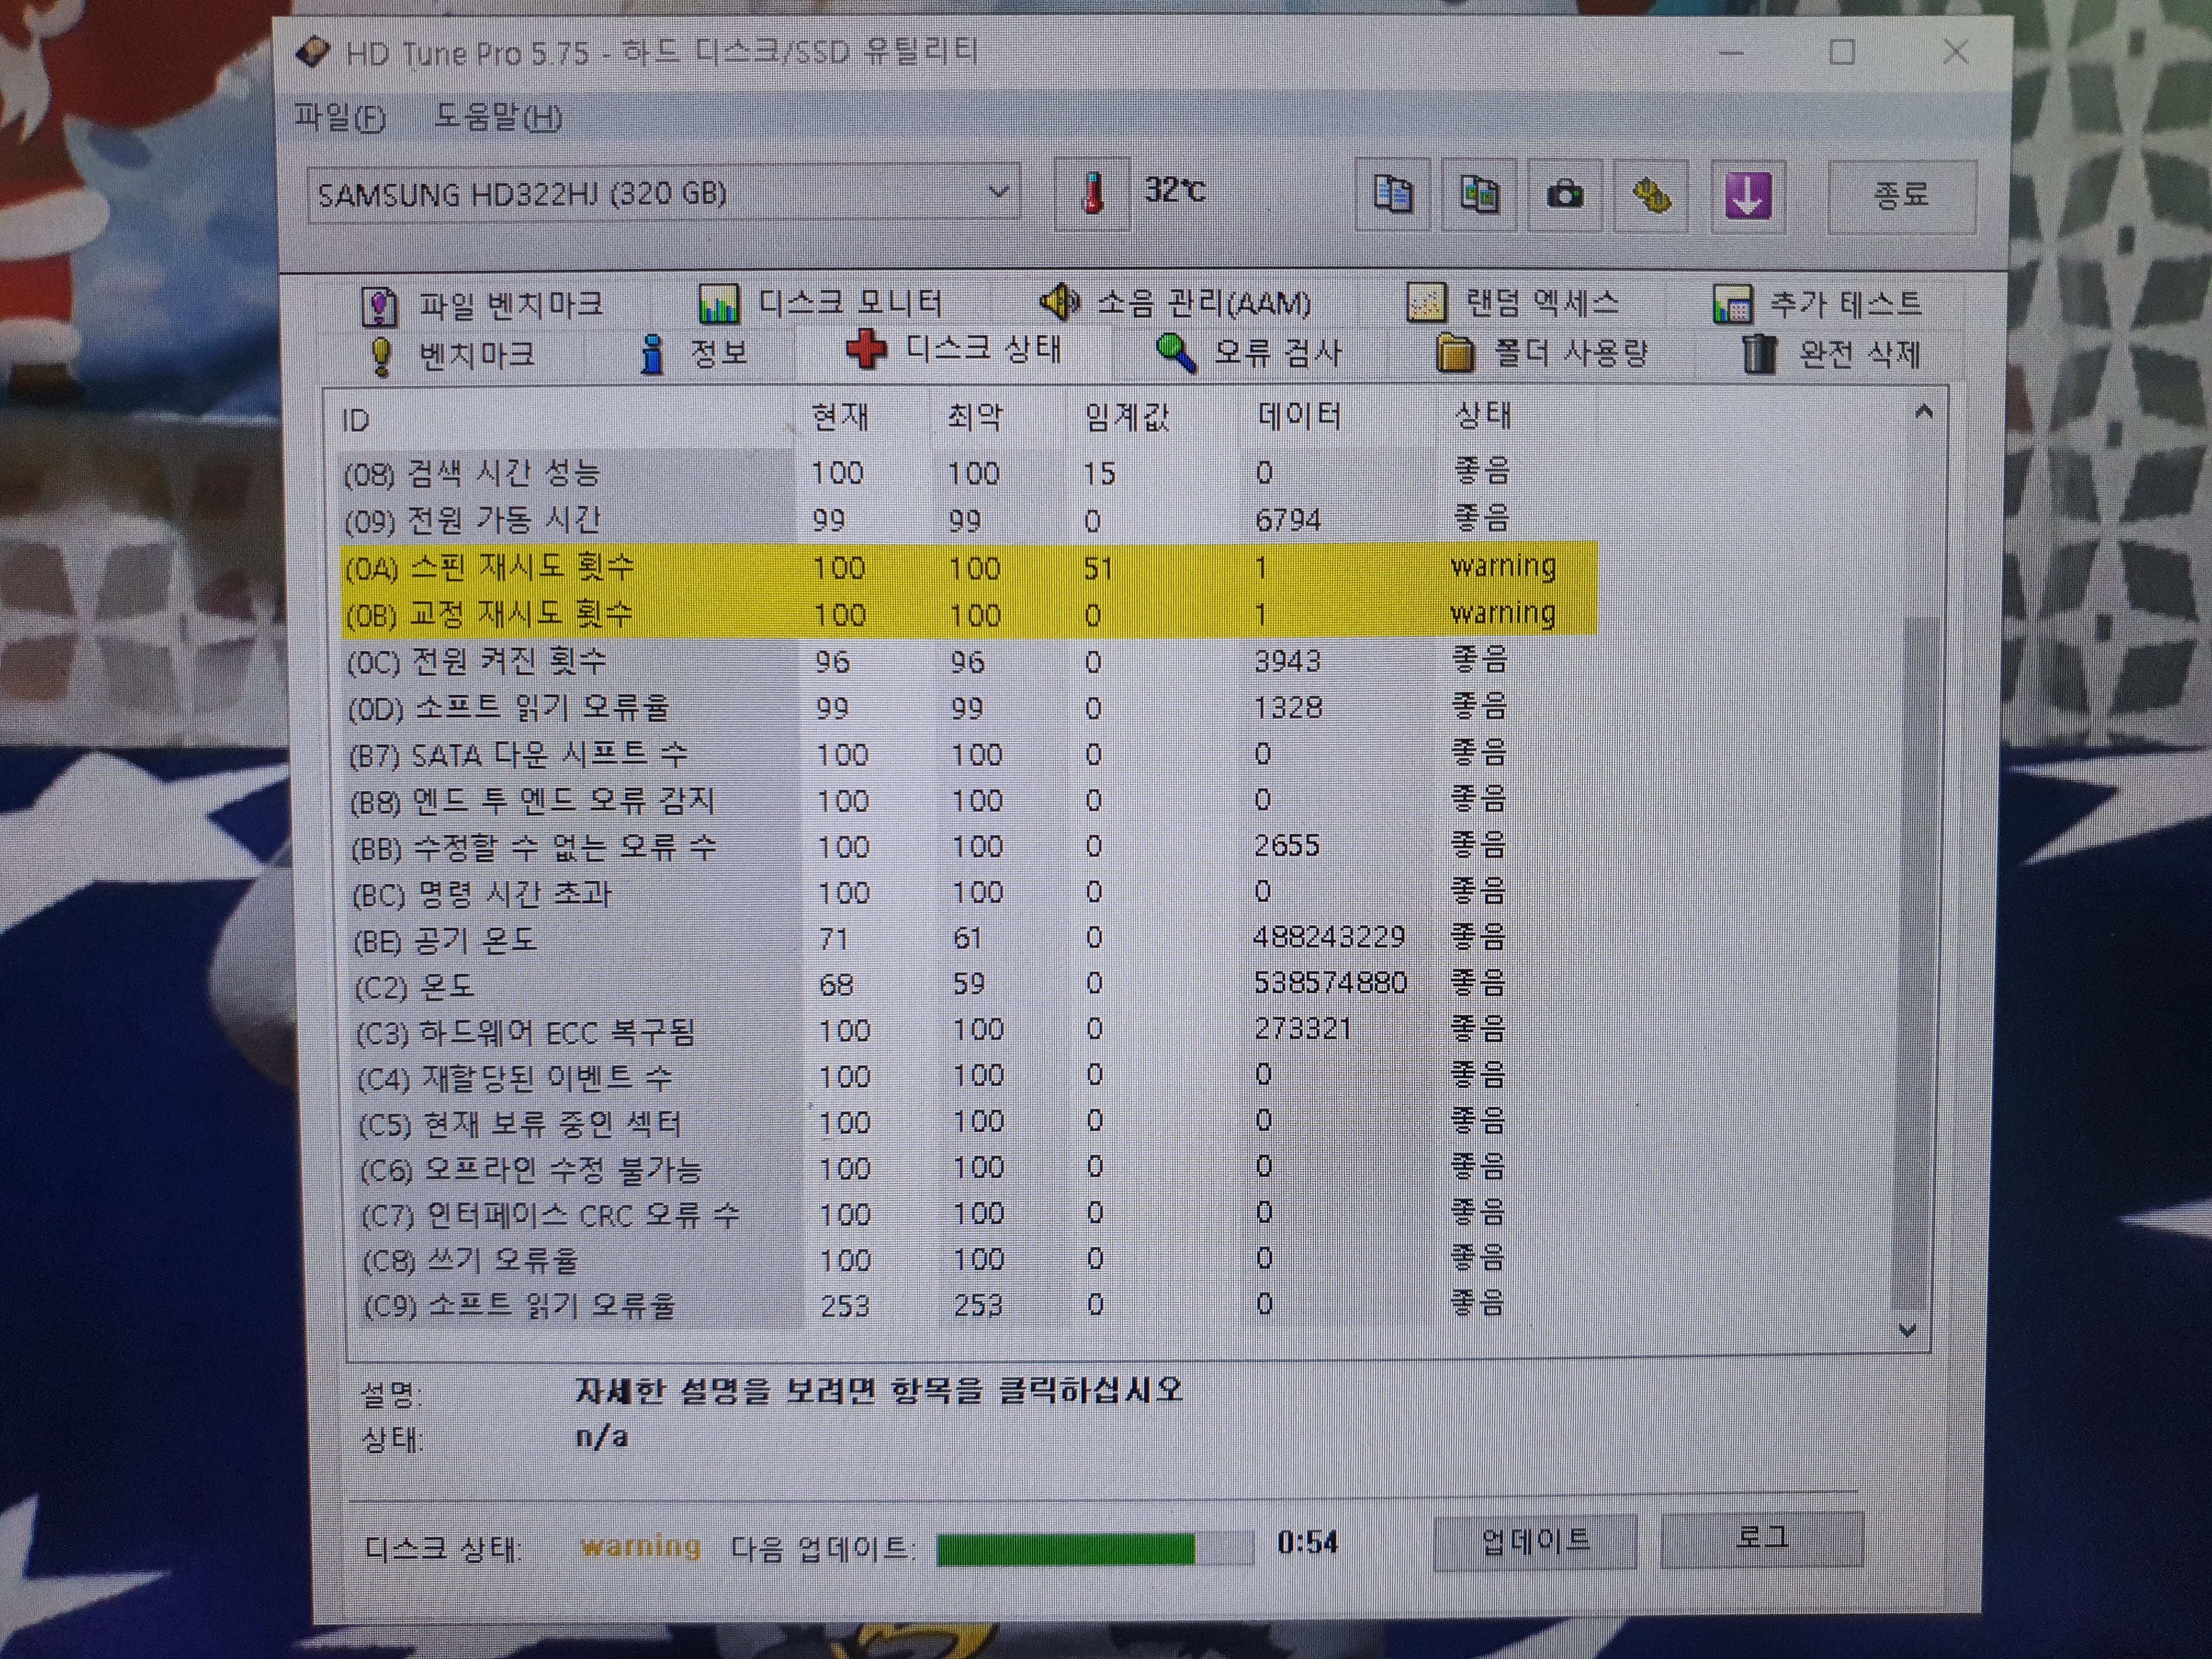Open the options wrench icon
The width and height of the screenshot is (2212, 1659).
[x=1651, y=195]
